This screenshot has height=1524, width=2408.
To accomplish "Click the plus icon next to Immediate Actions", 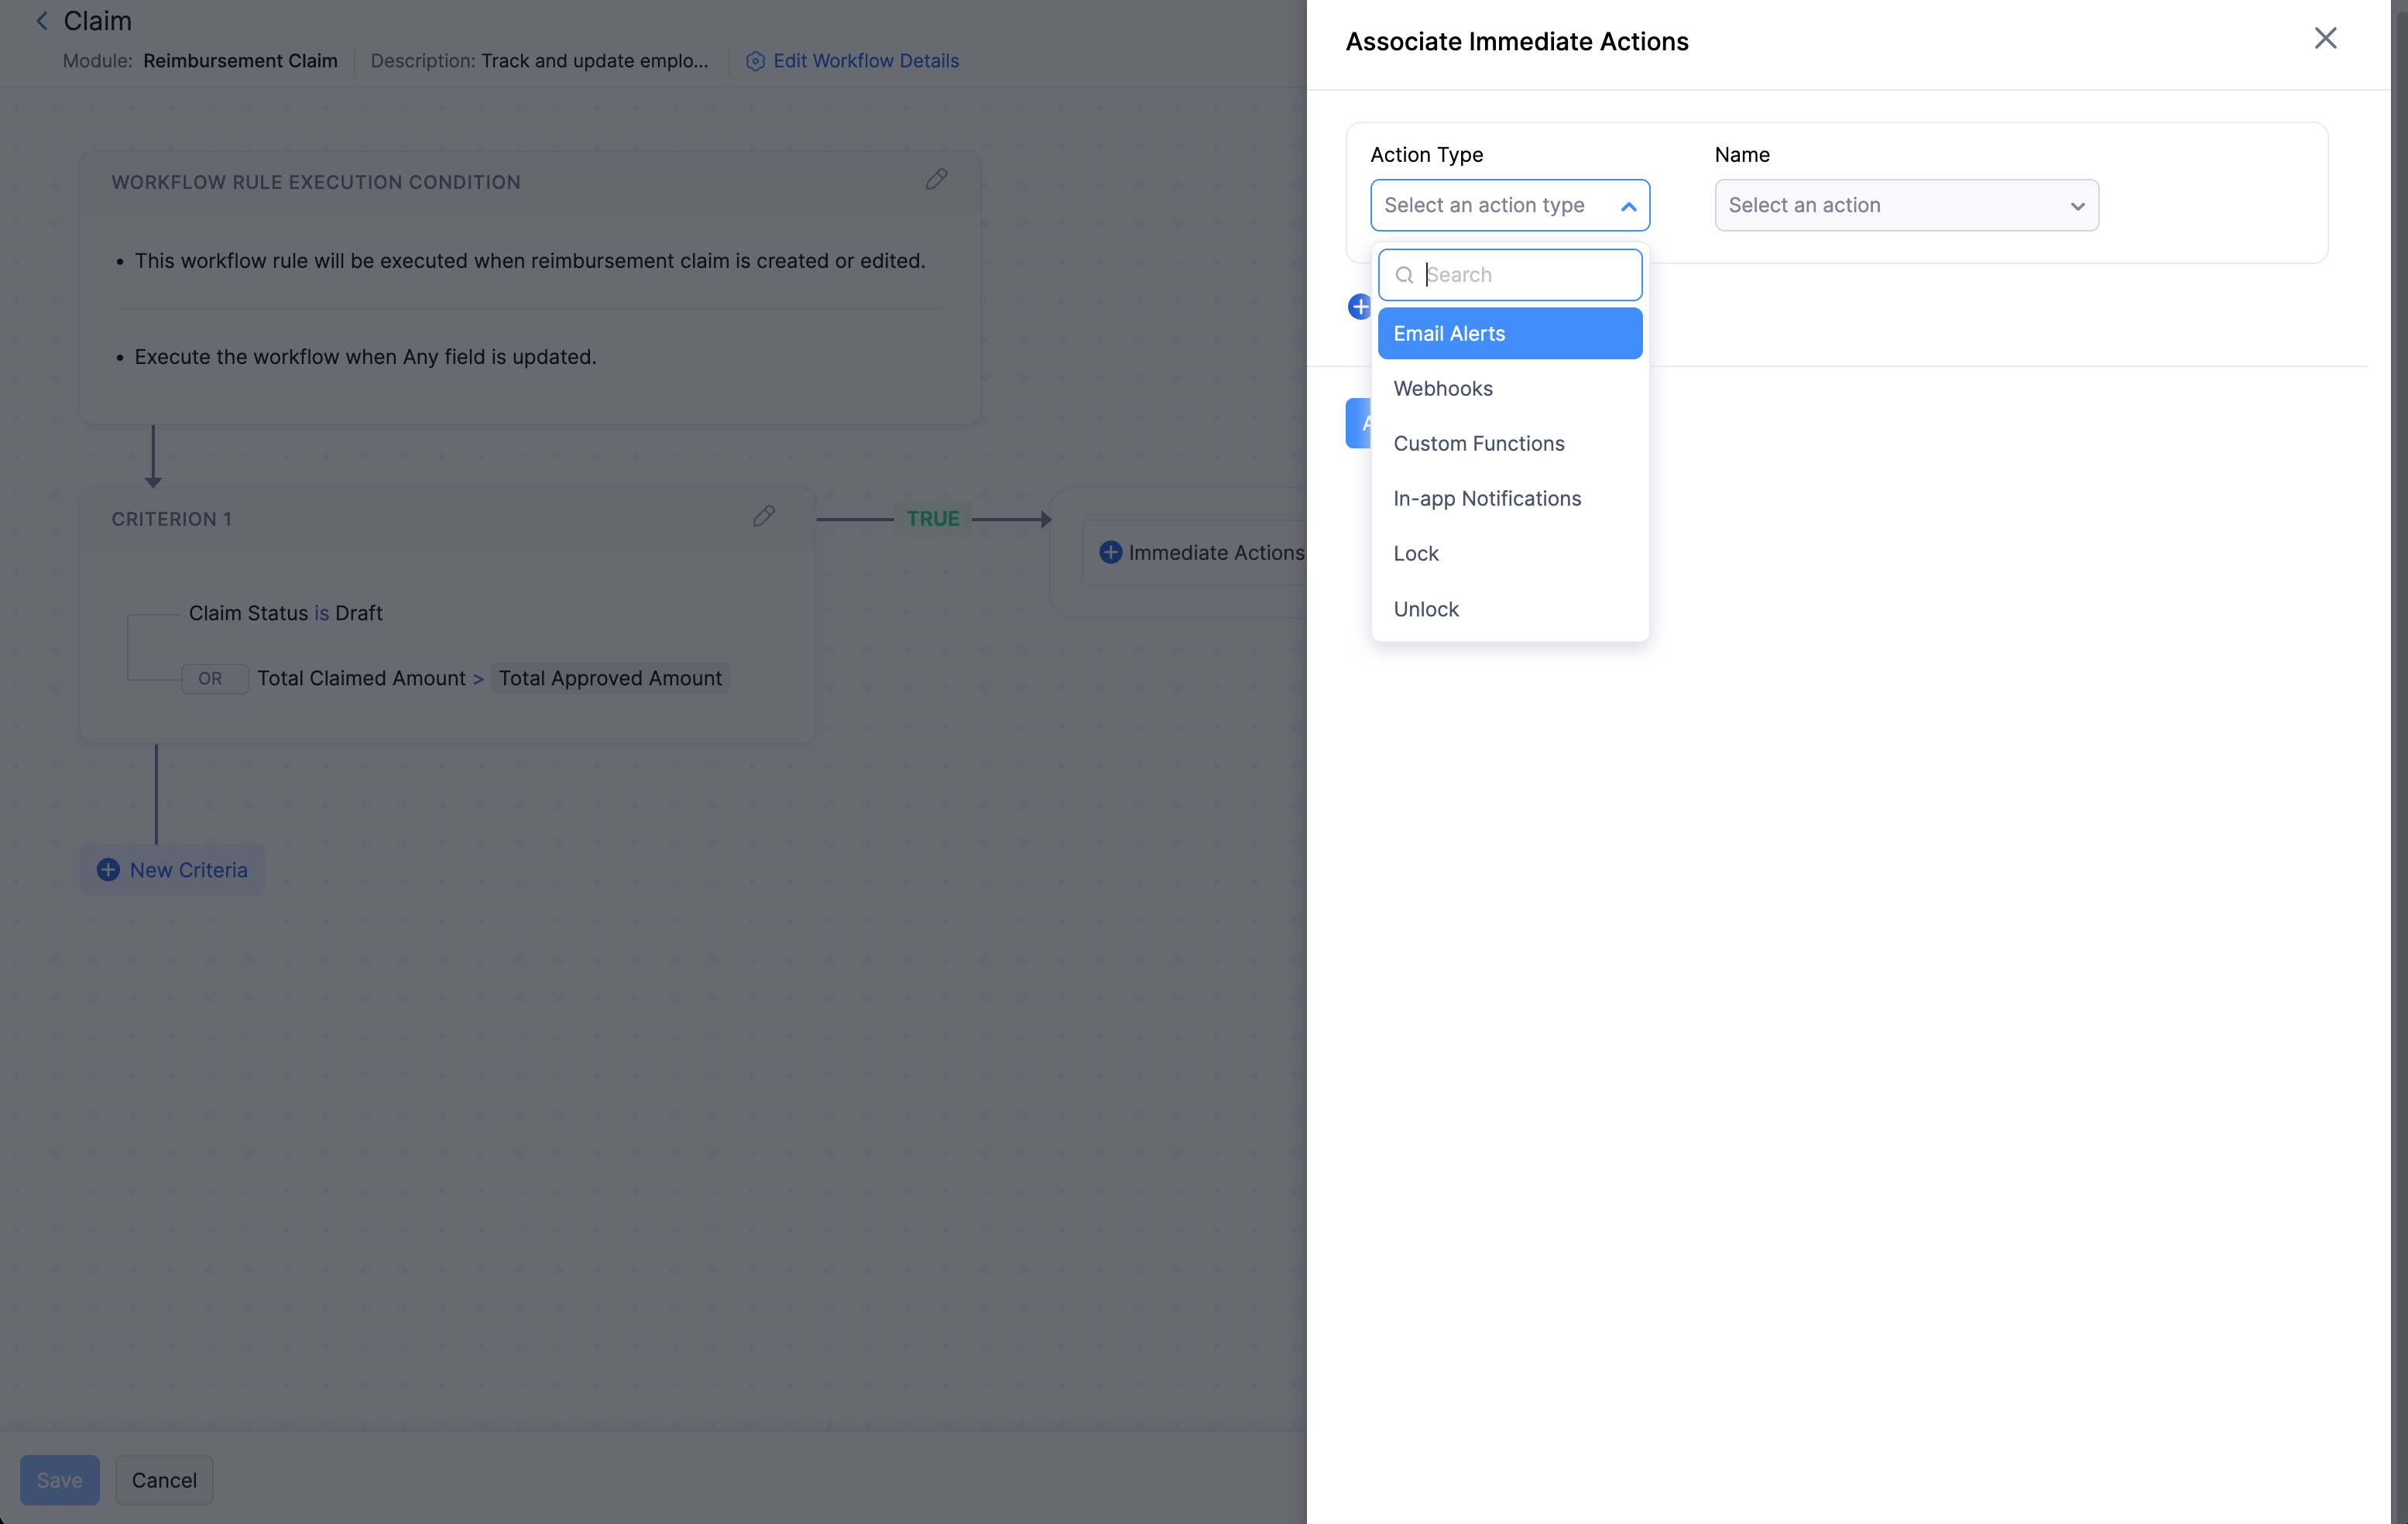I will [1110, 552].
